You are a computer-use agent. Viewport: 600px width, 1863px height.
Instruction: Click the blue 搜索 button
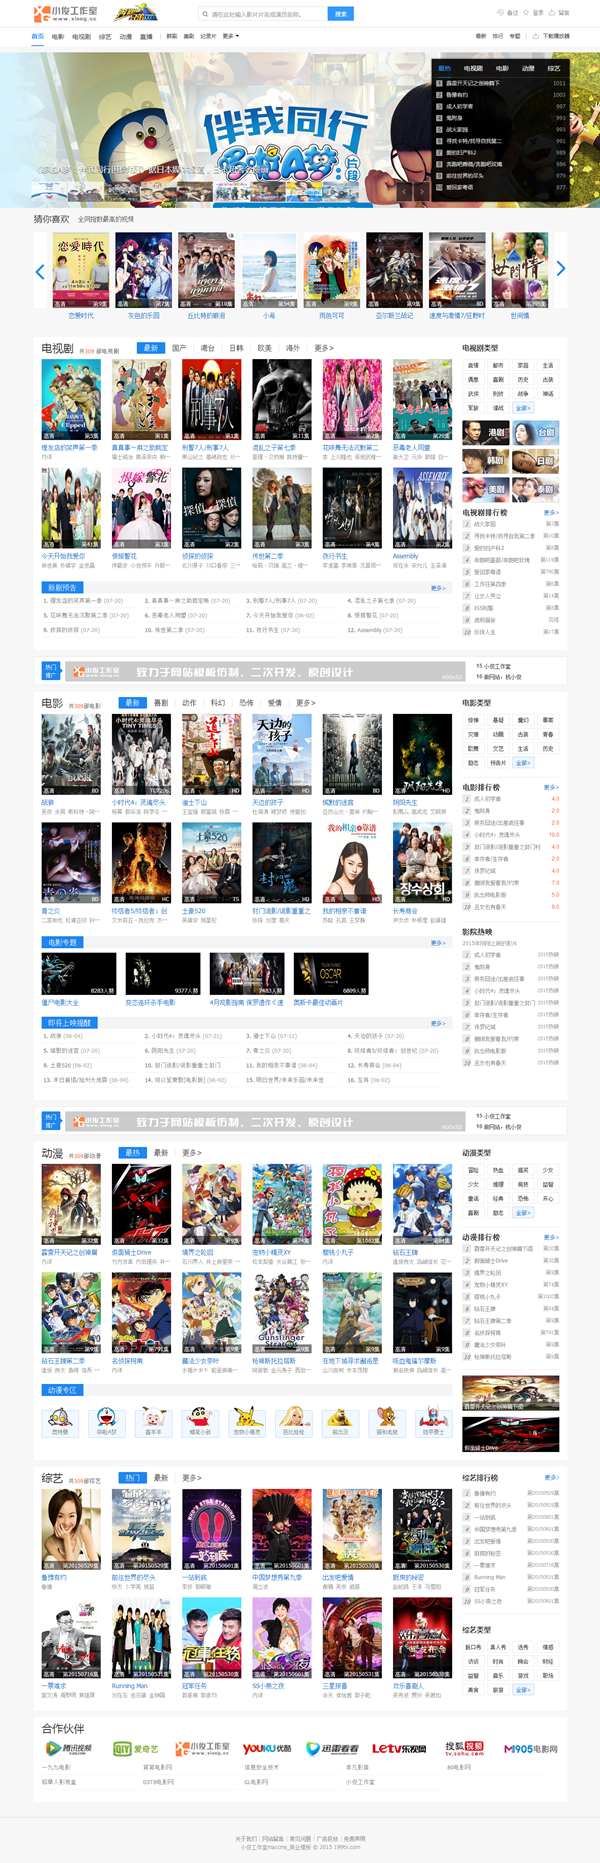pyautogui.click(x=341, y=14)
